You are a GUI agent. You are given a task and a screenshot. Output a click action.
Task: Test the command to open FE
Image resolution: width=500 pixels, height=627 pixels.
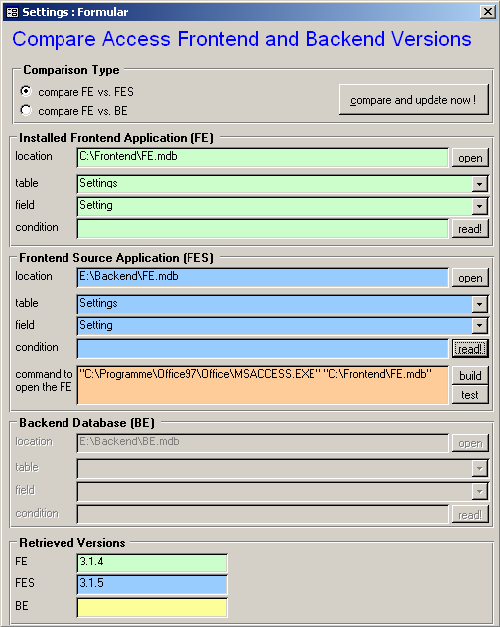click(470, 395)
